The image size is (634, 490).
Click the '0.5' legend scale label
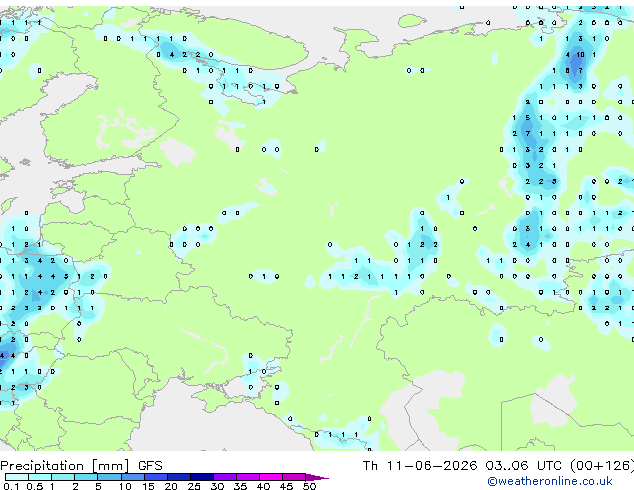pyautogui.click(x=35, y=486)
